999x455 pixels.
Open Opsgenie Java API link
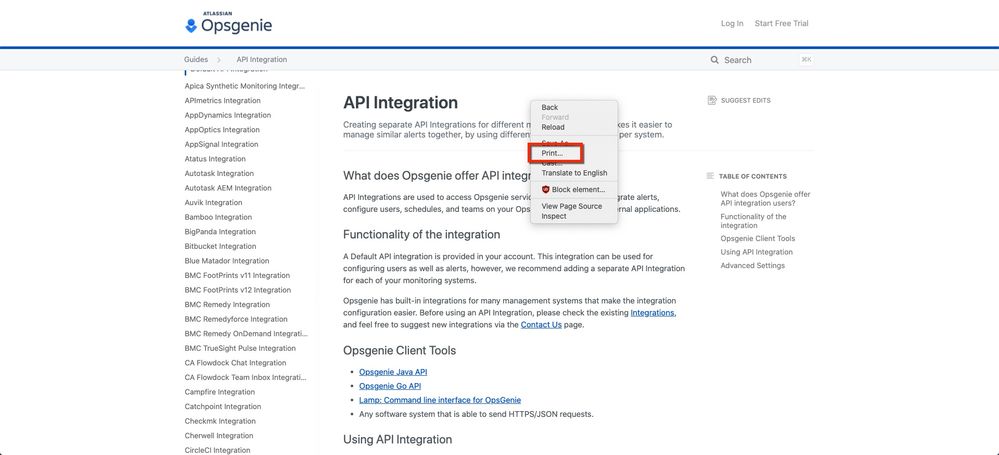(x=393, y=372)
